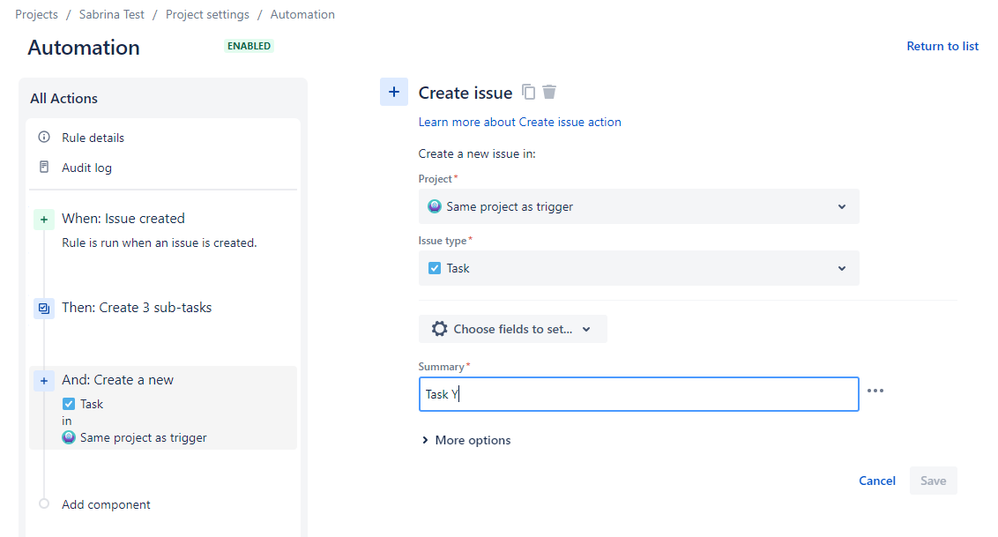
Task: Navigate to Project settings breadcrumb
Action: click(x=207, y=14)
